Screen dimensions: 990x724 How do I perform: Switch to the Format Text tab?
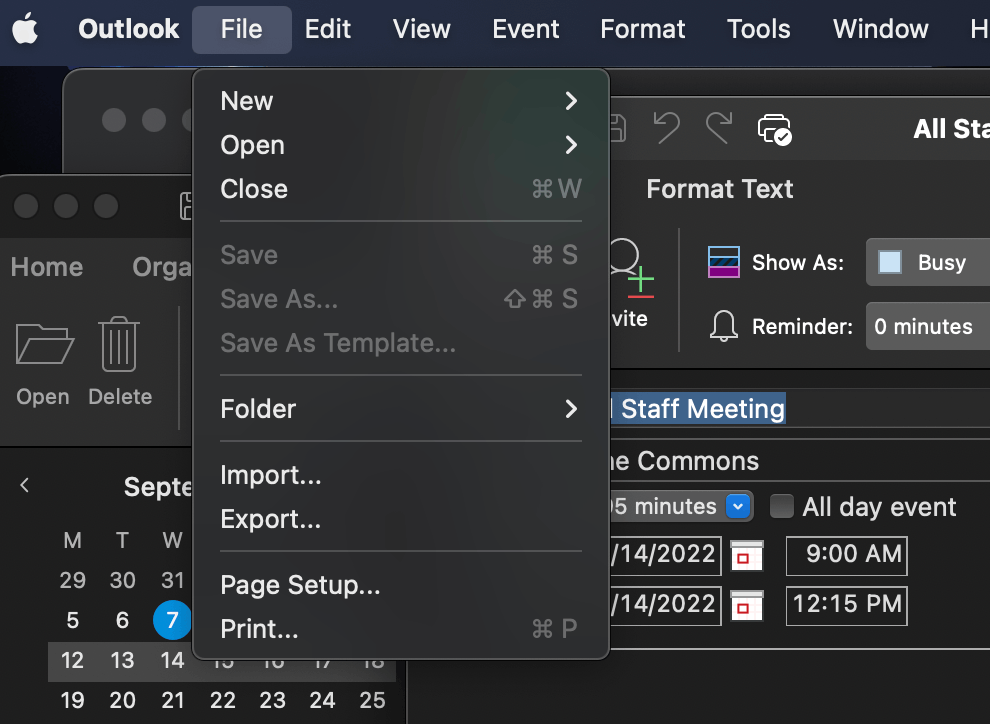click(x=719, y=189)
